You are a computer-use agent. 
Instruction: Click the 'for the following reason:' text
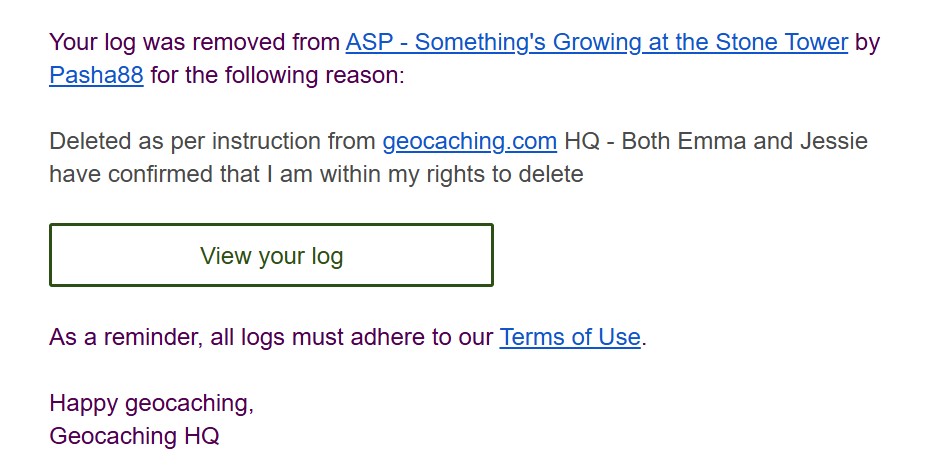[277, 76]
